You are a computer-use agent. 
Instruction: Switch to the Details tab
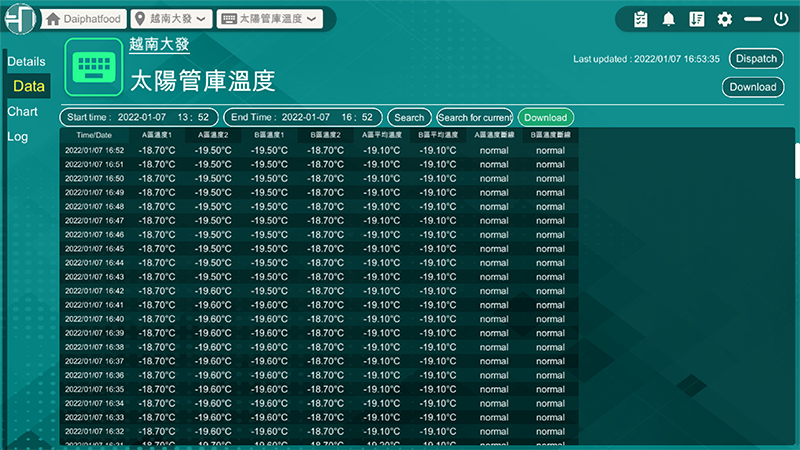pos(27,62)
